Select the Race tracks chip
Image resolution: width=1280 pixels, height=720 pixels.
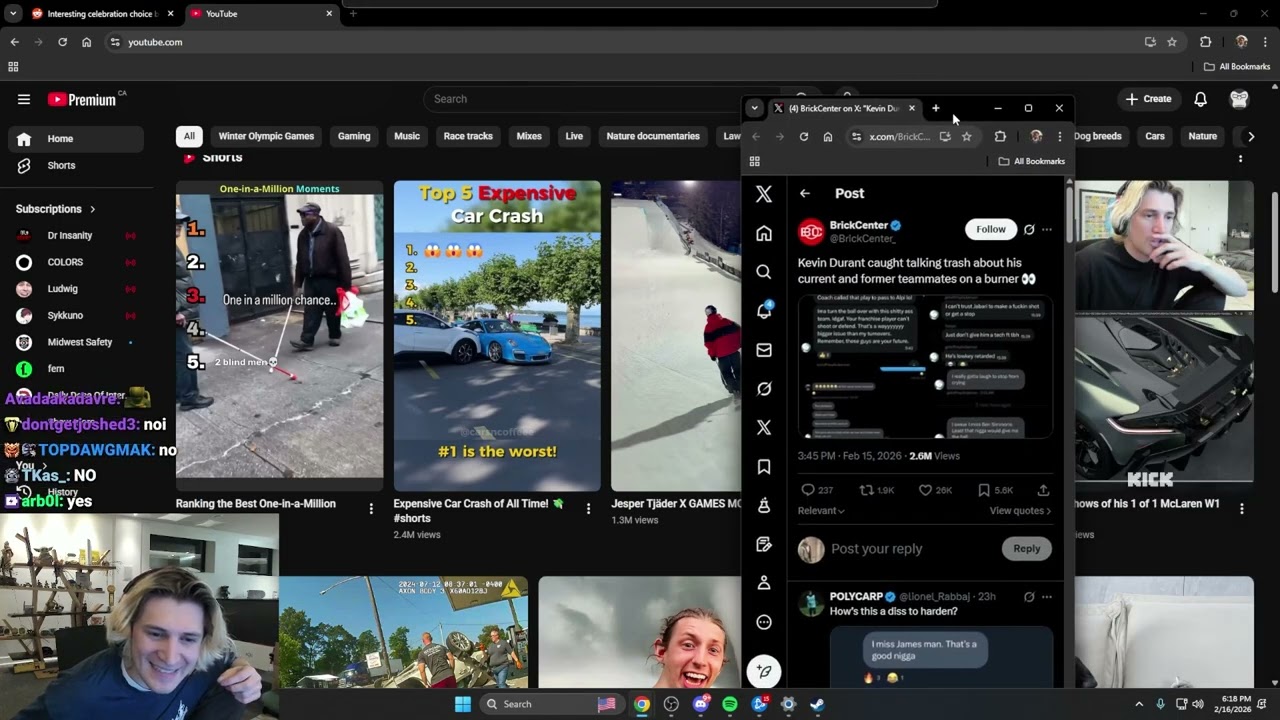[468, 136]
